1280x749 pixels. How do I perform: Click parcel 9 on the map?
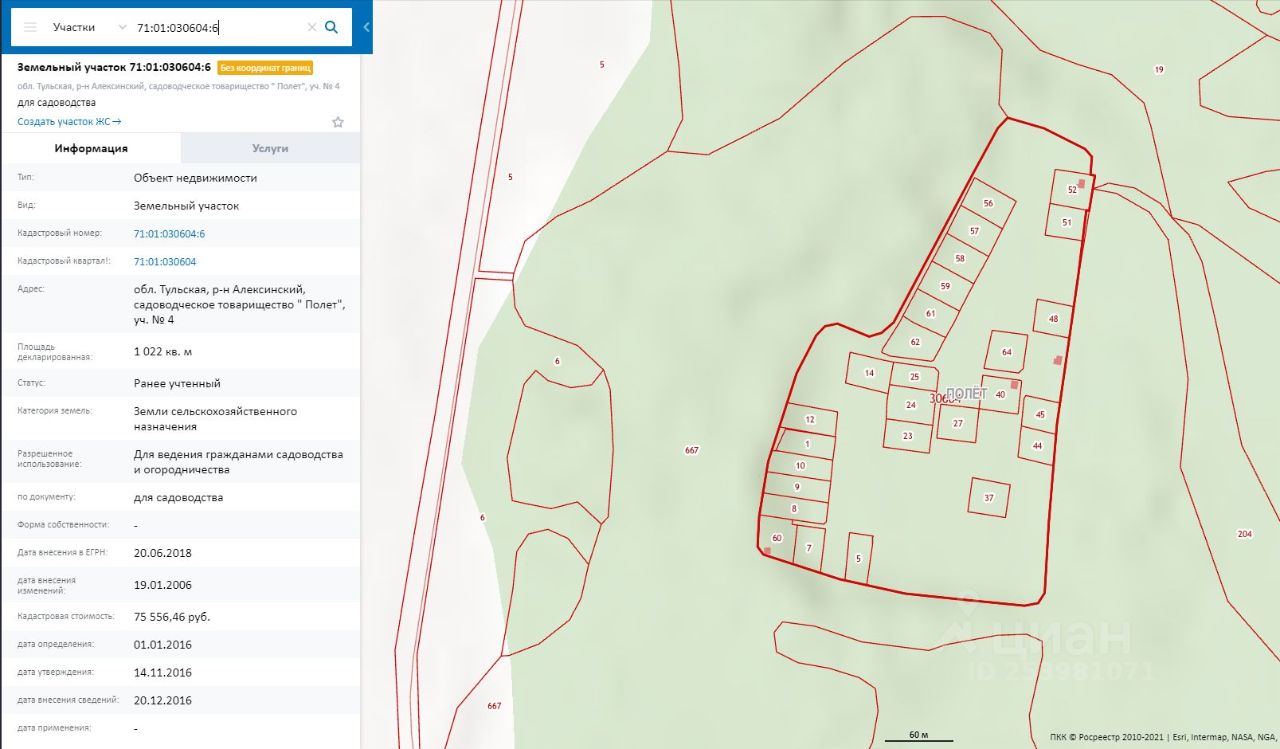tap(797, 486)
